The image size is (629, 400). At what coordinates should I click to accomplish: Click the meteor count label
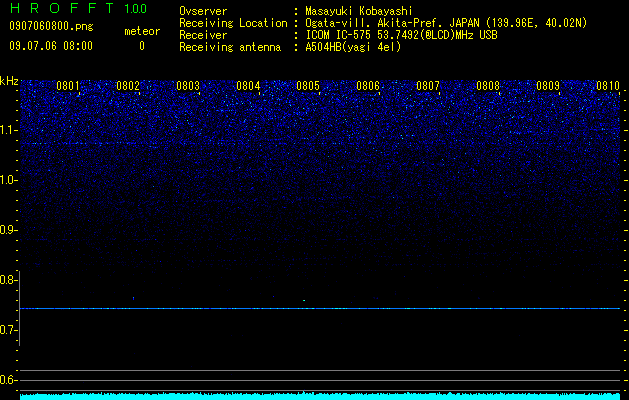(x=142, y=31)
